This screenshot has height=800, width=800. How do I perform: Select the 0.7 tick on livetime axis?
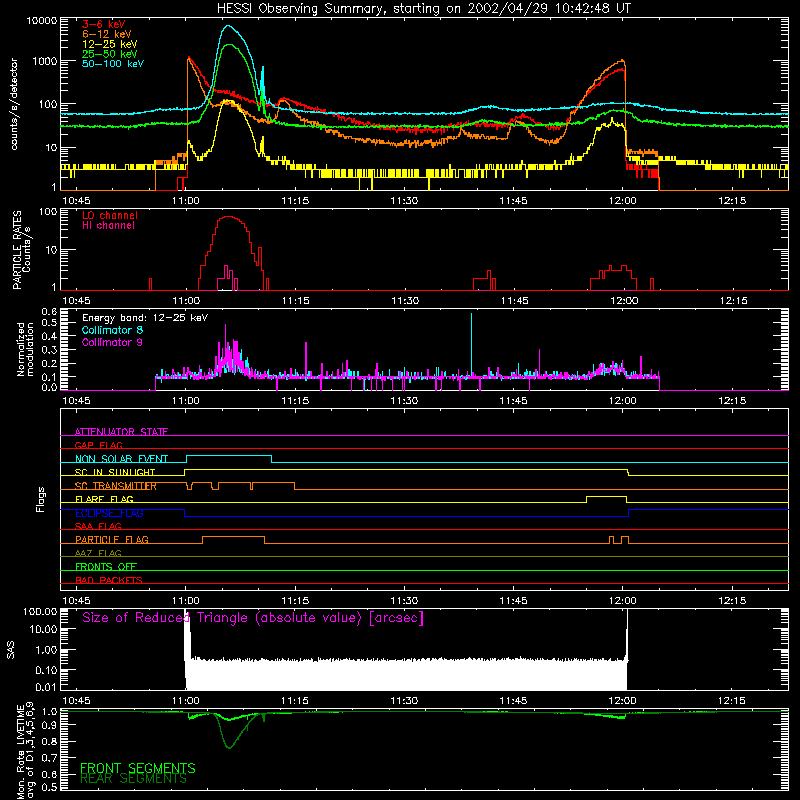(49, 759)
